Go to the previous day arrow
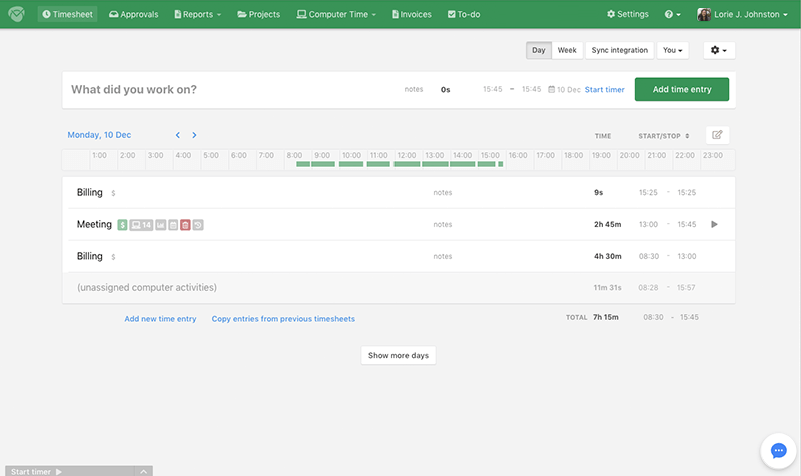801x476 pixels. pos(178,135)
